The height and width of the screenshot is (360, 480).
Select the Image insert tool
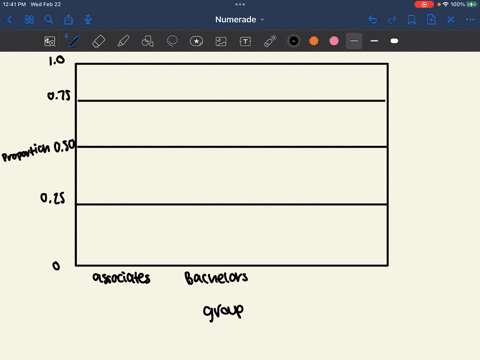pyautogui.click(x=221, y=41)
